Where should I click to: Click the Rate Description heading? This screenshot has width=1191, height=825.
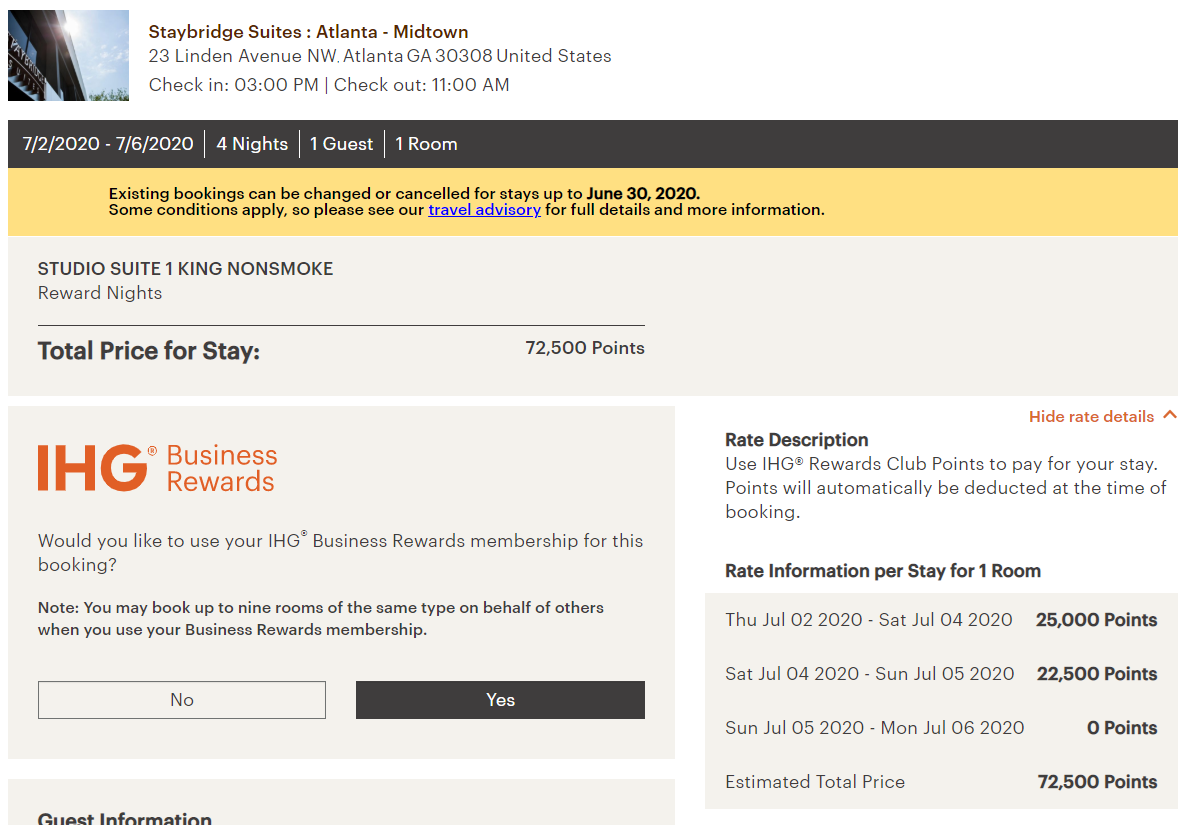[x=797, y=440]
